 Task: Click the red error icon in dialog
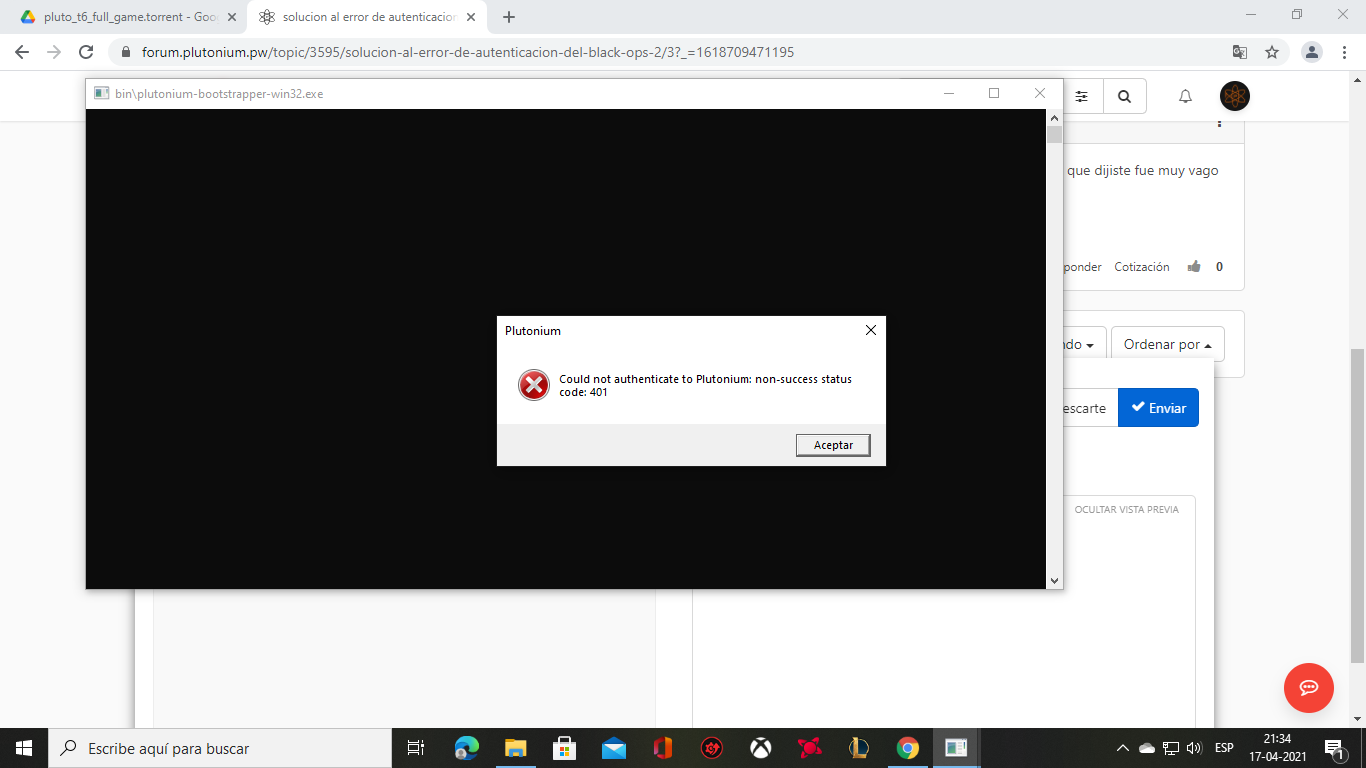(534, 385)
